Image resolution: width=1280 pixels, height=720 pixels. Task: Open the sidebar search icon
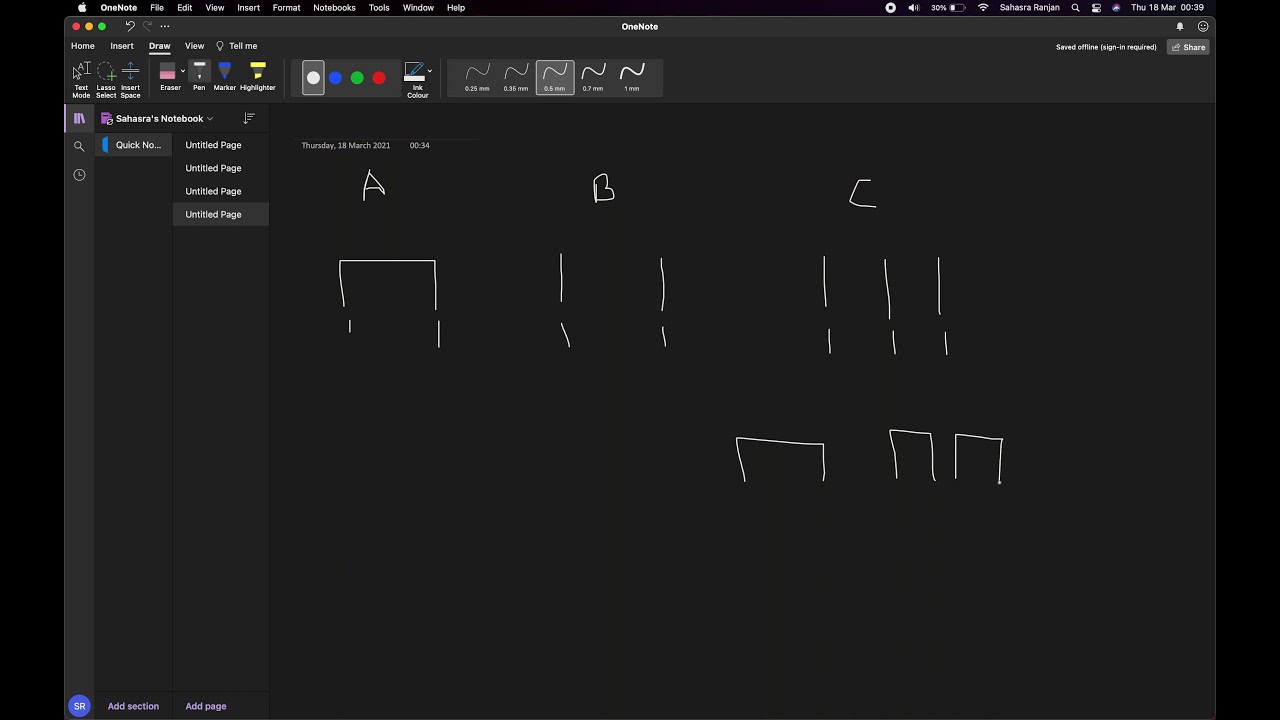[79, 146]
